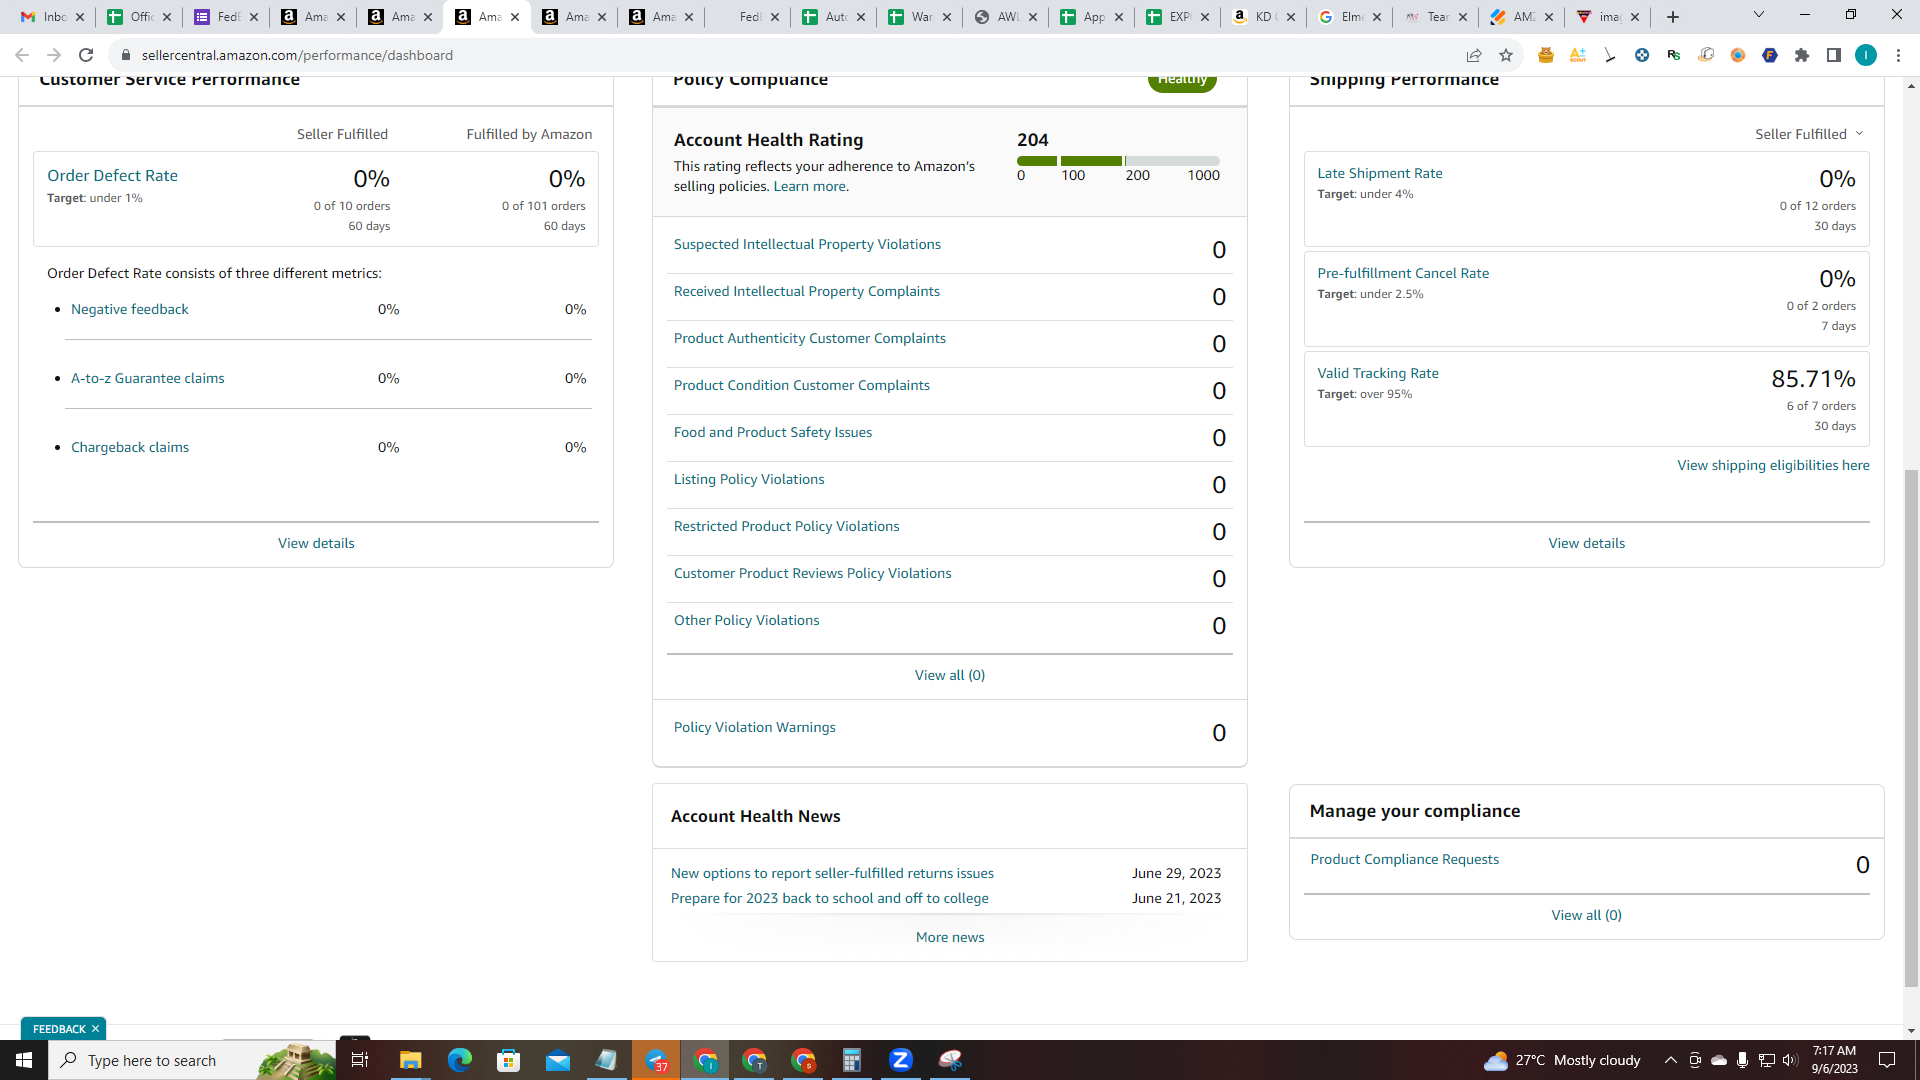
Task: Open Product Authenticity Customer Complaints
Action: 810,339
